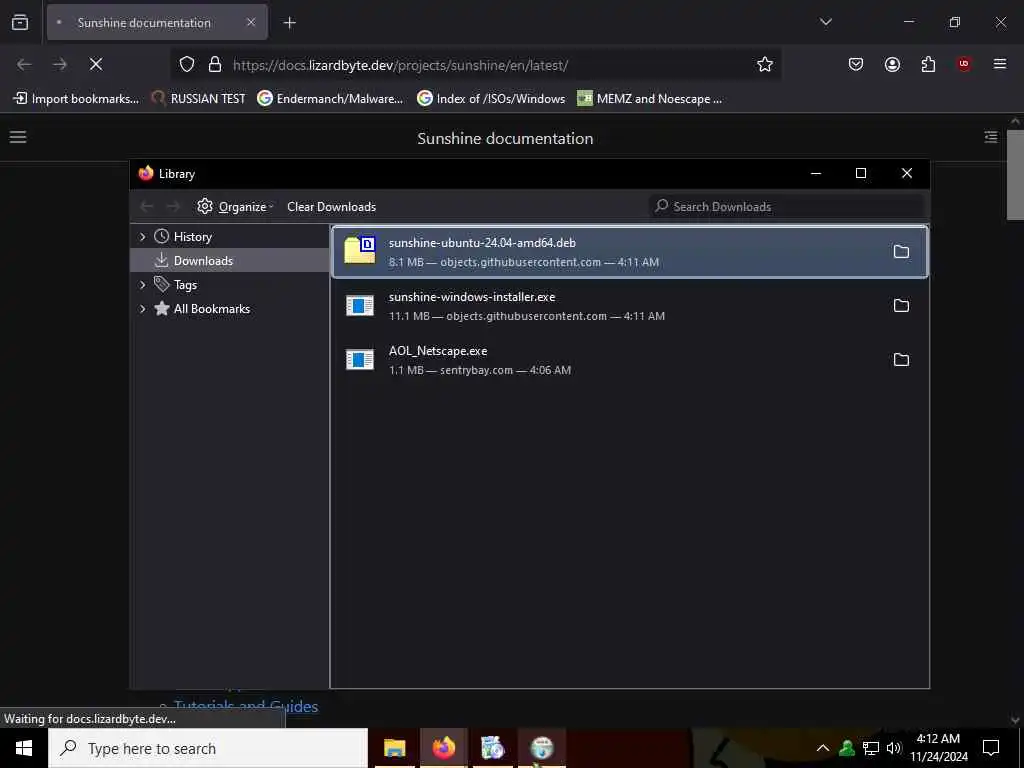The image size is (1024, 768).
Task: Open the list all tabs chevron
Action: pos(825,22)
